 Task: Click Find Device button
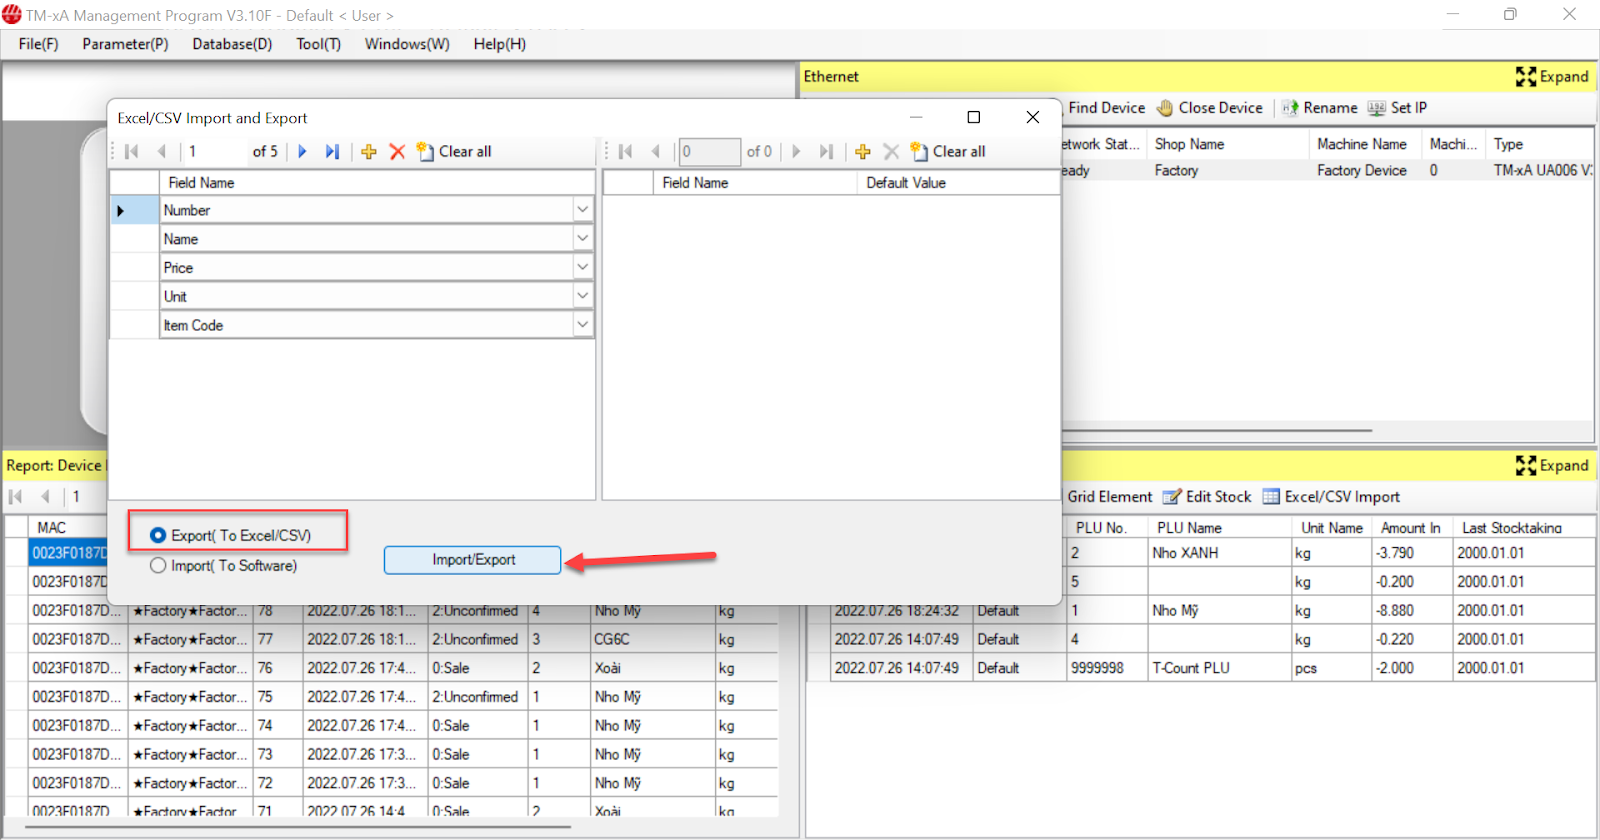(1106, 108)
